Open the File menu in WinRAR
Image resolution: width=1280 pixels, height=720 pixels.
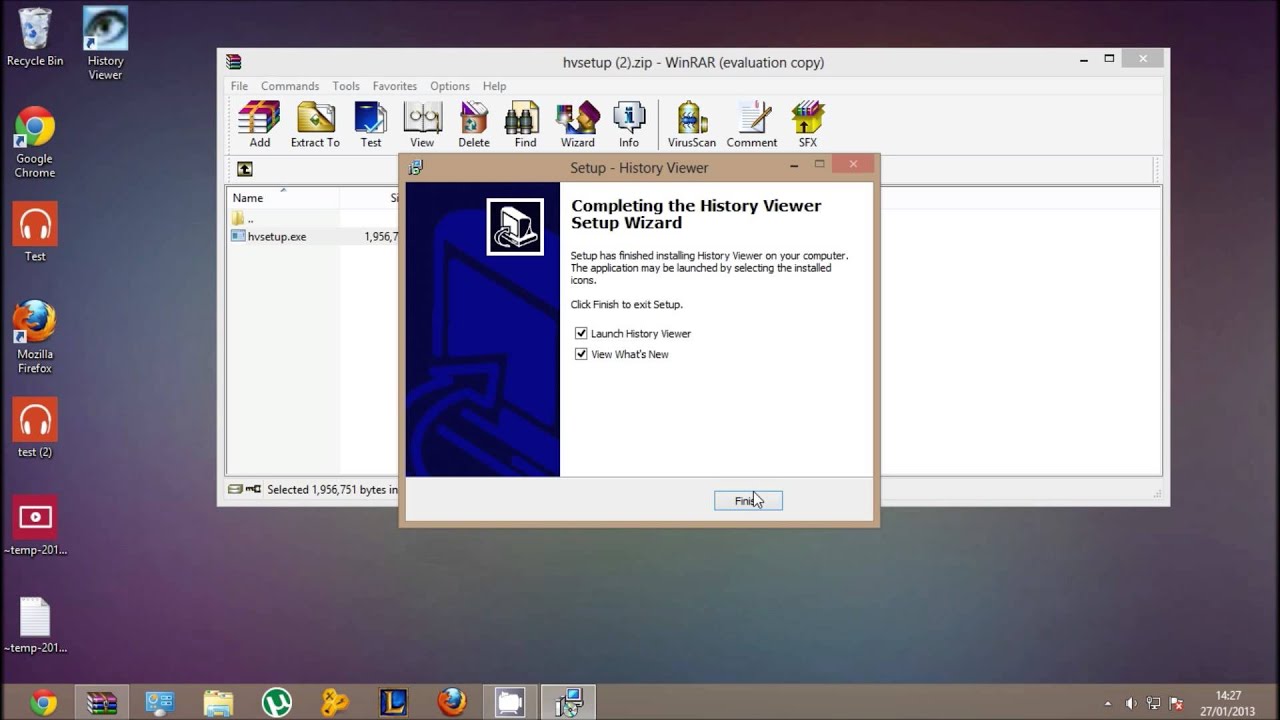coord(240,86)
